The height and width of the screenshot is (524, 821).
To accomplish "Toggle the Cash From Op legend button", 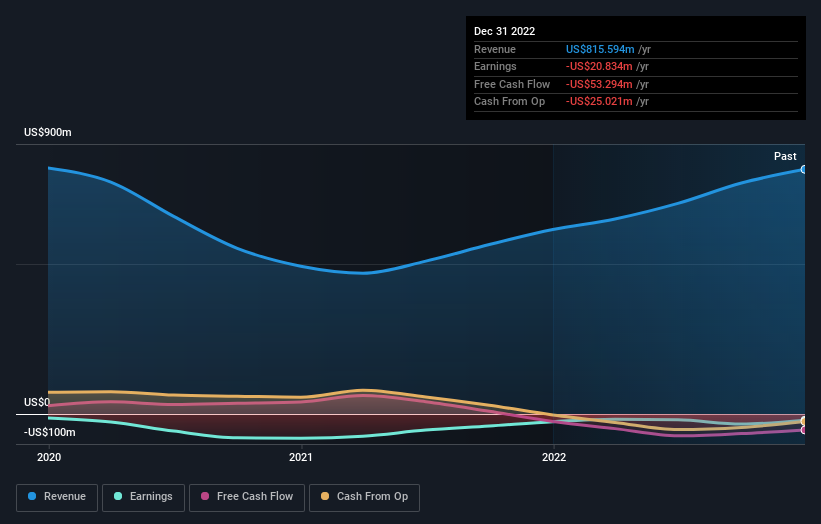I will (x=364, y=497).
